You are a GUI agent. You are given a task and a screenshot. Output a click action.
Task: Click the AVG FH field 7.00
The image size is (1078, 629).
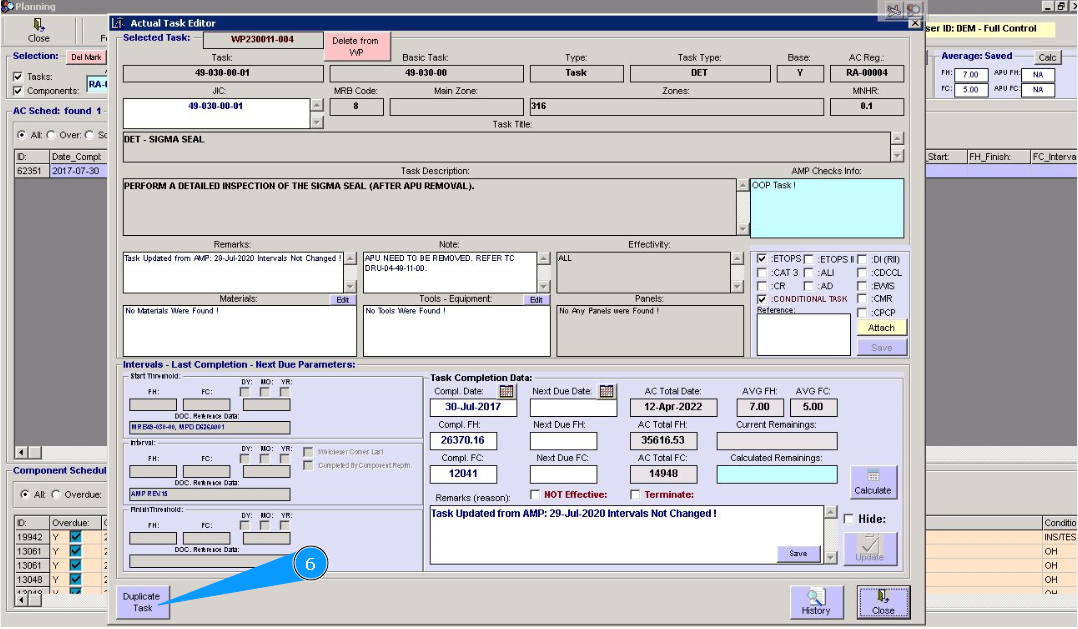[760, 407]
